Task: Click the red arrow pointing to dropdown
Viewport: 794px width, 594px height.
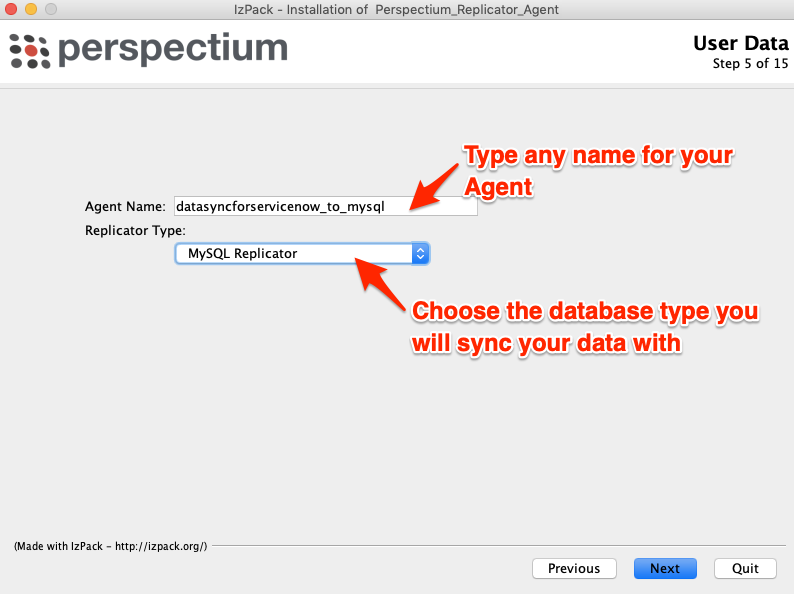Action: pyautogui.click(x=380, y=283)
